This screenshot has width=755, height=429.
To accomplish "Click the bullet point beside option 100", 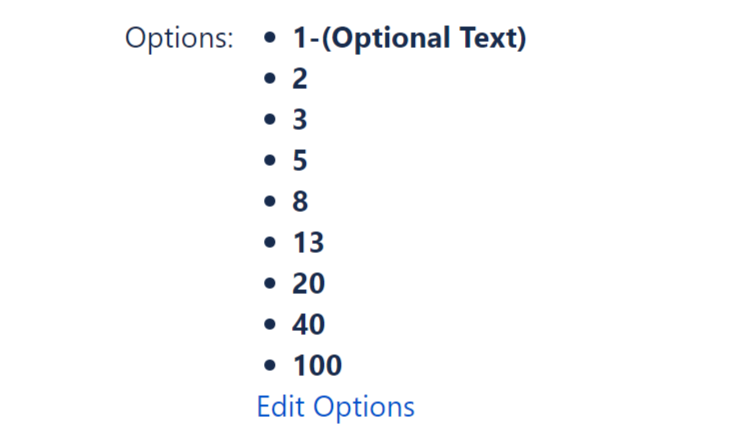I will point(269,366).
